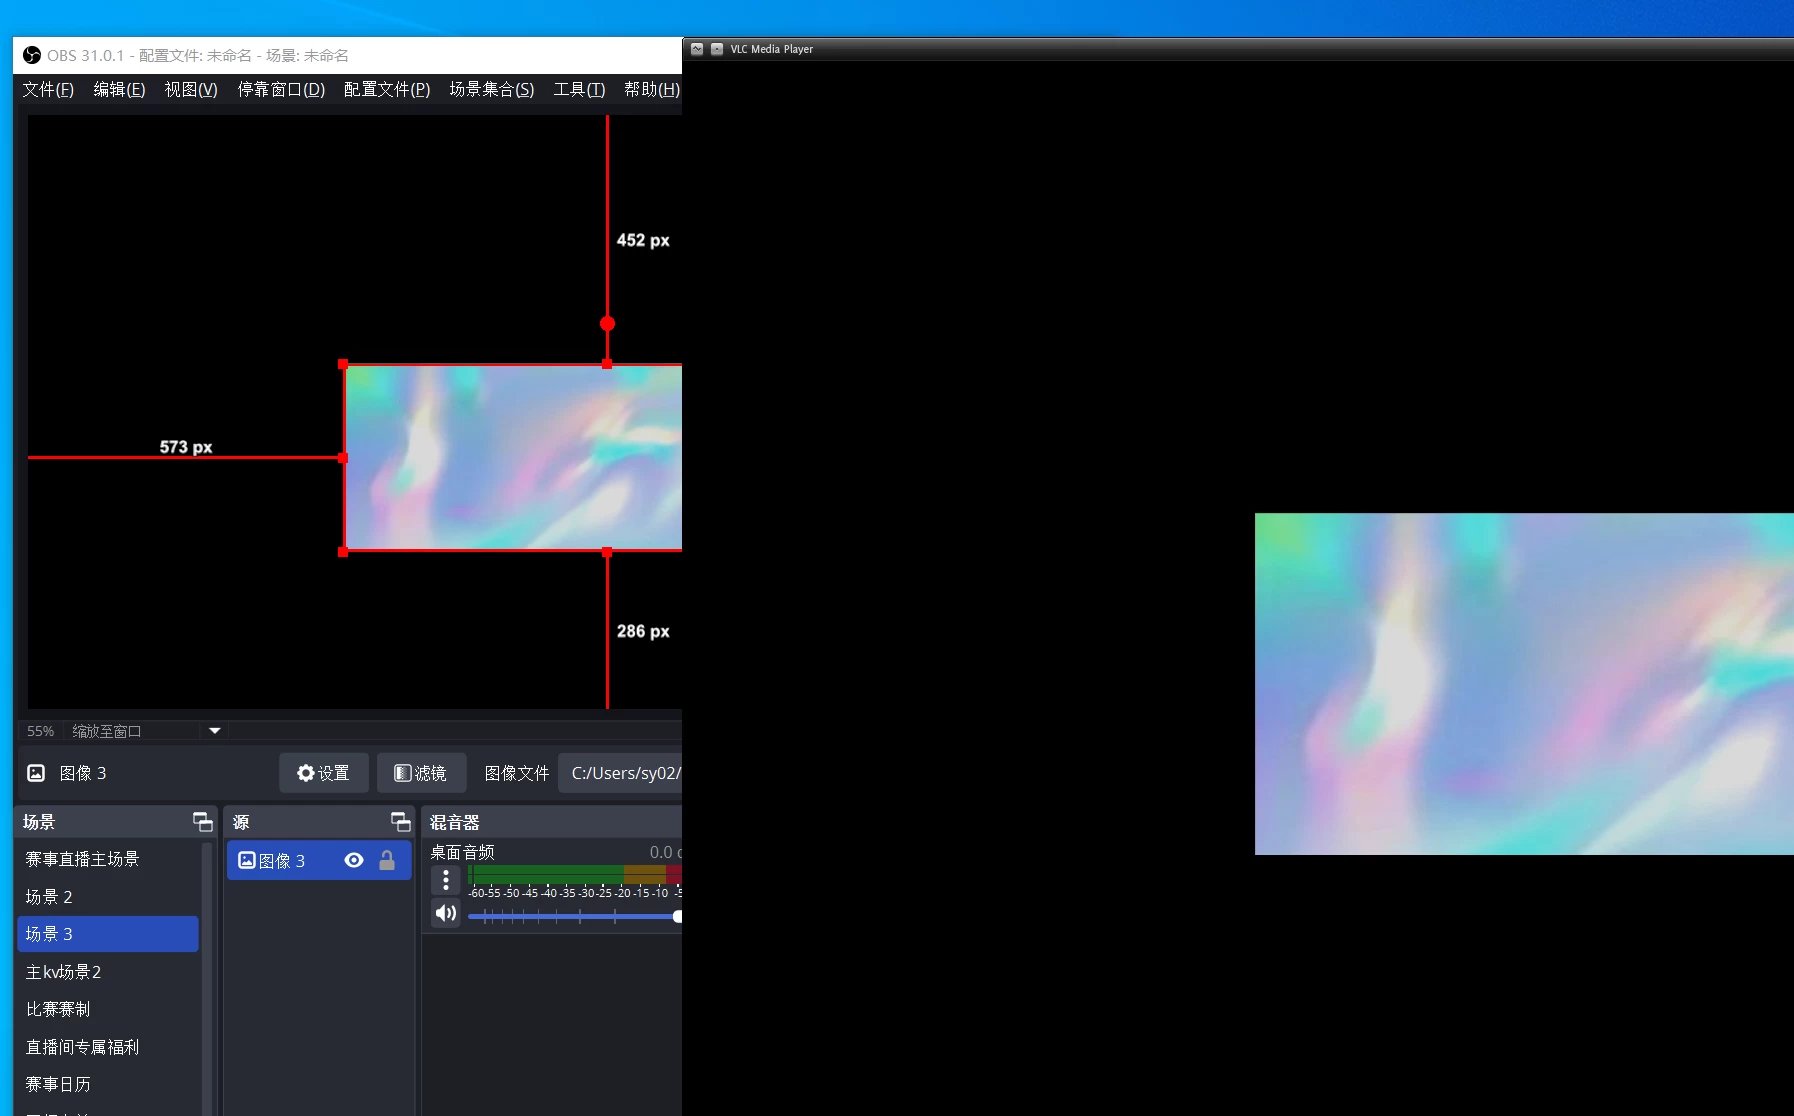Click the top-middle red resize handle
Viewport: 1794px width, 1116px height.
click(x=607, y=364)
